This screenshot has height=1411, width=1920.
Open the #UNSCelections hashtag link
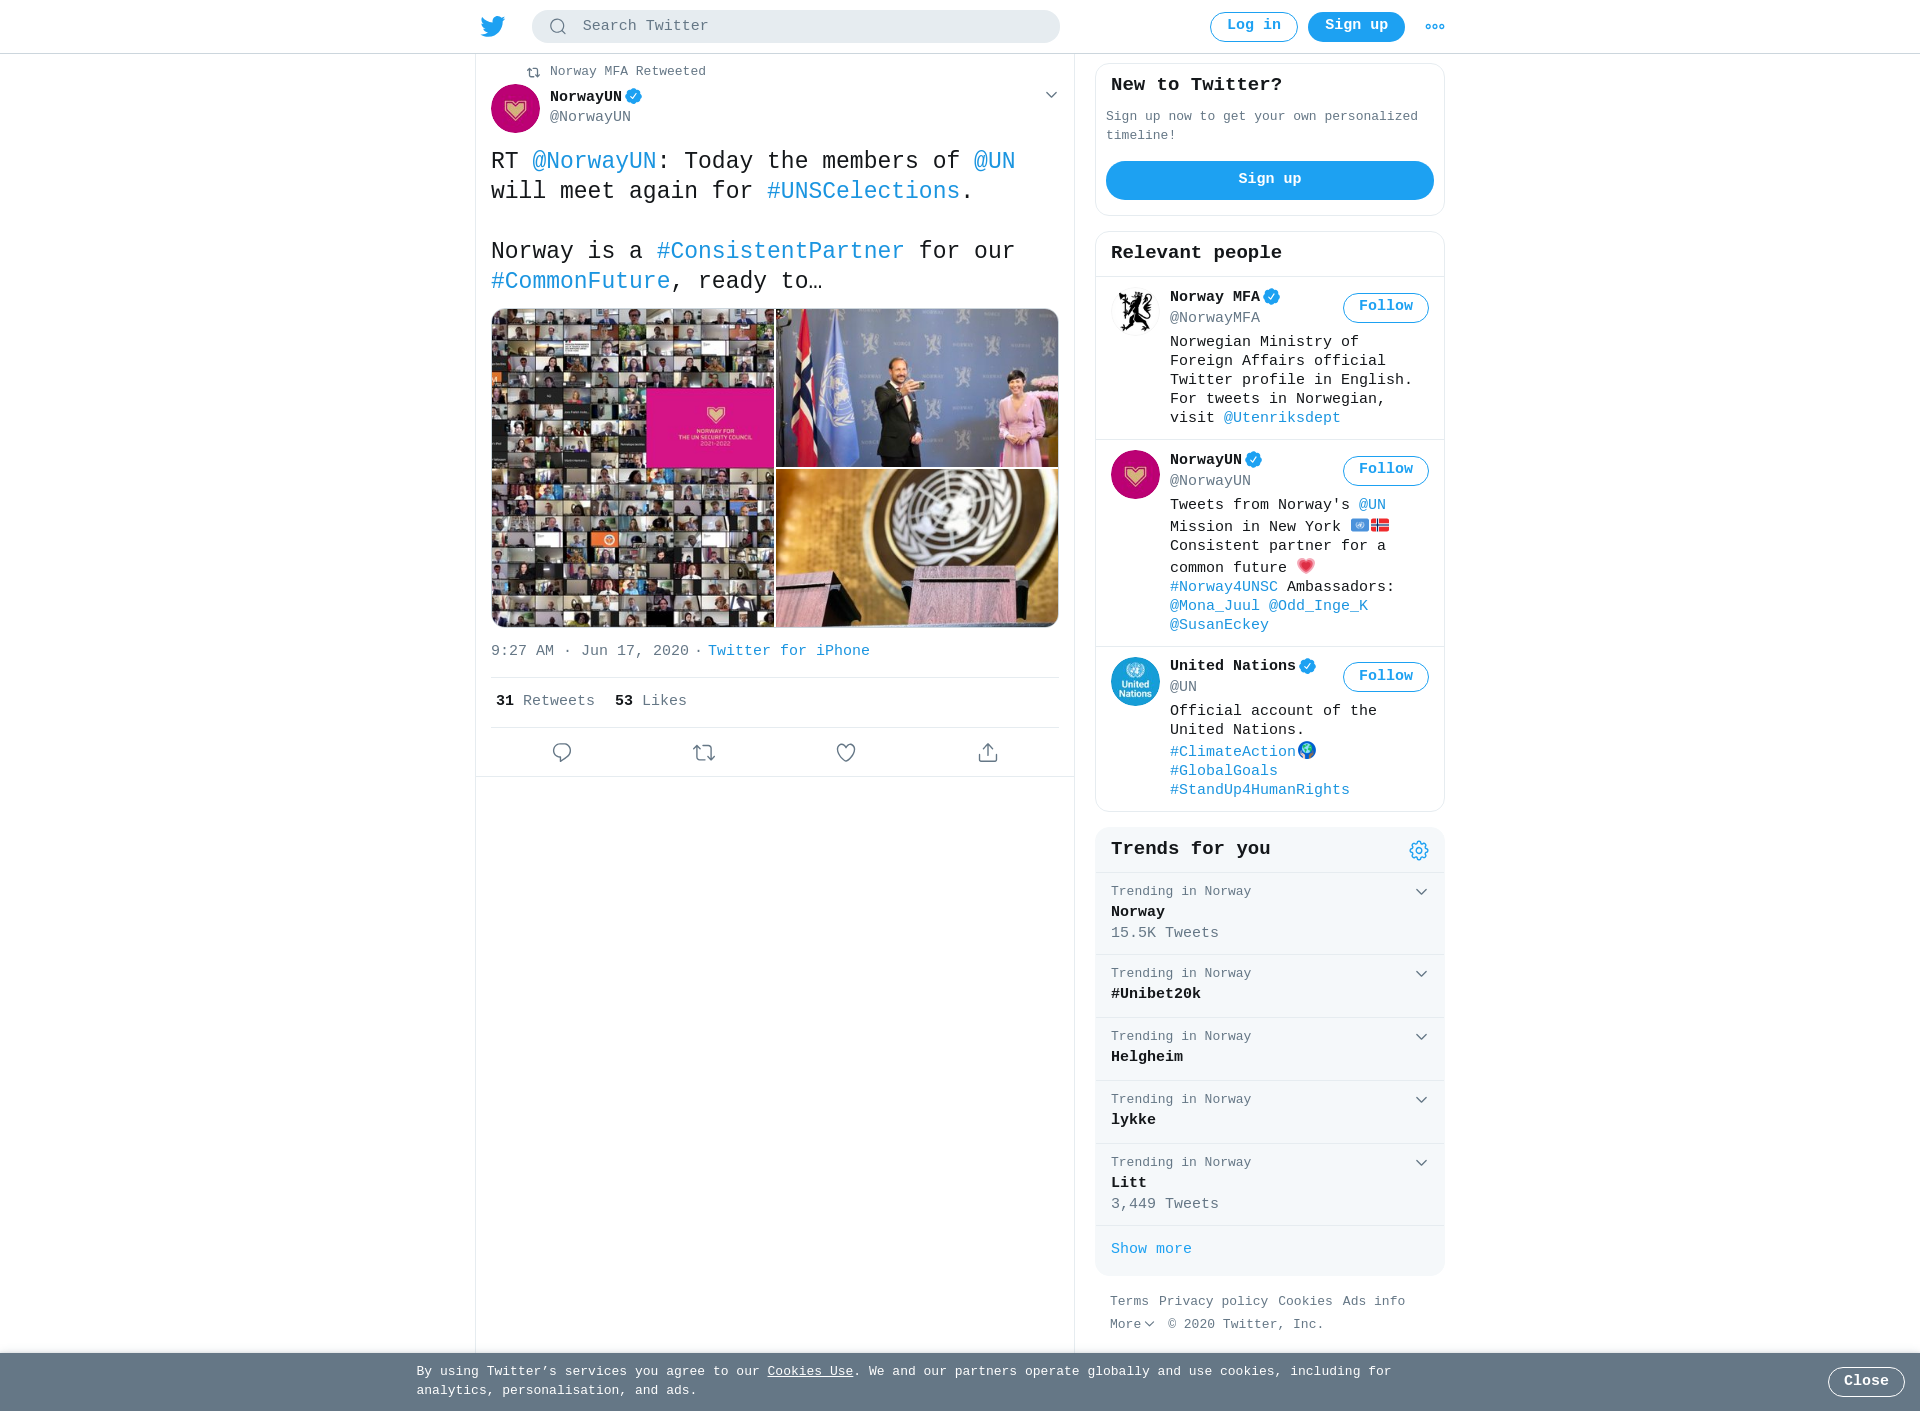click(x=863, y=191)
